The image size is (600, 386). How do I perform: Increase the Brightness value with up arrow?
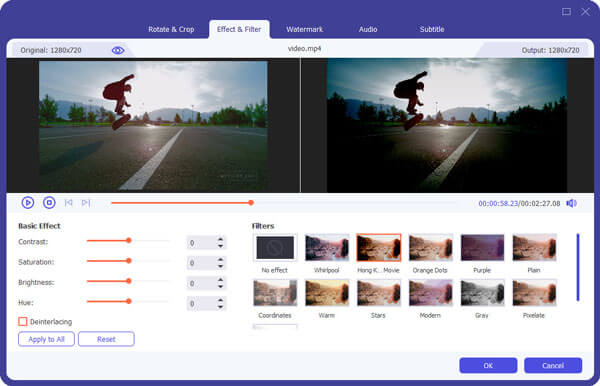pyautogui.click(x=220, y=280)
